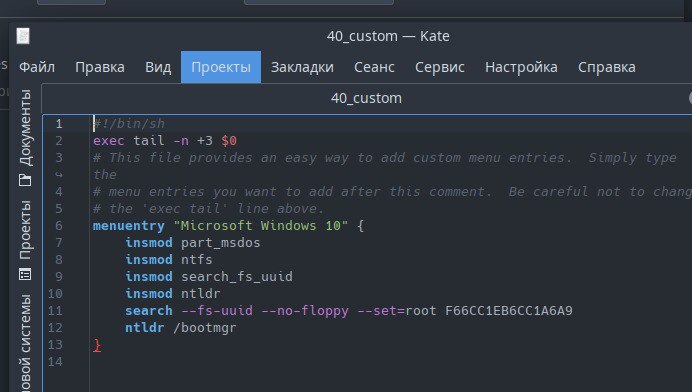This screenshot has width=692, height=392.
Task: Select the 40_custom document tab
Action: click(366, 98)
